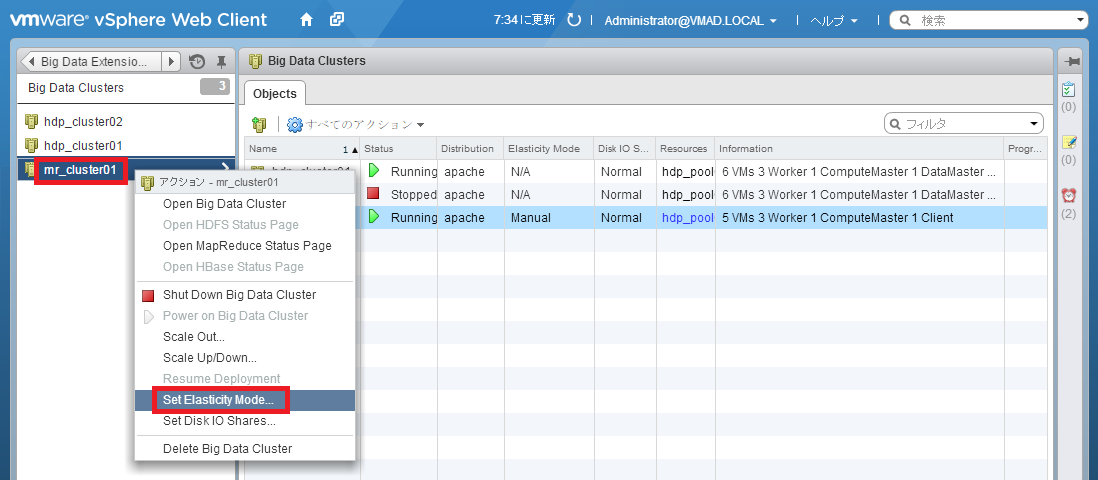Choose Open Big Data Cluster
This screenshot has width=1098, height=480.
click(224, 204)
